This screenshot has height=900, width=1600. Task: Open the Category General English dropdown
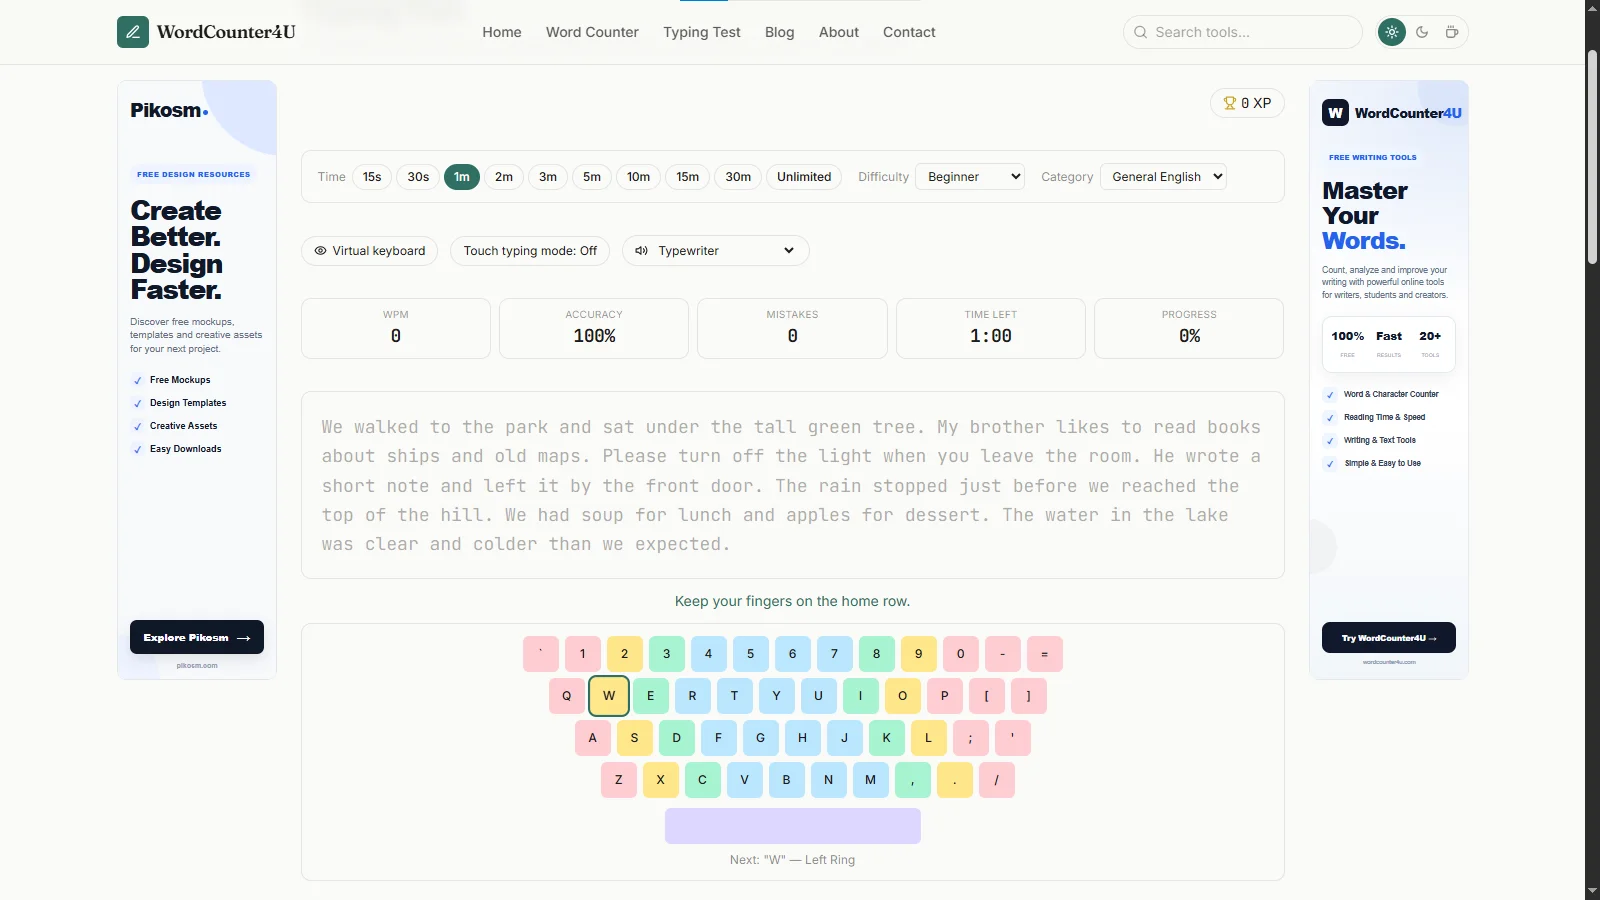coord(1163,177)
